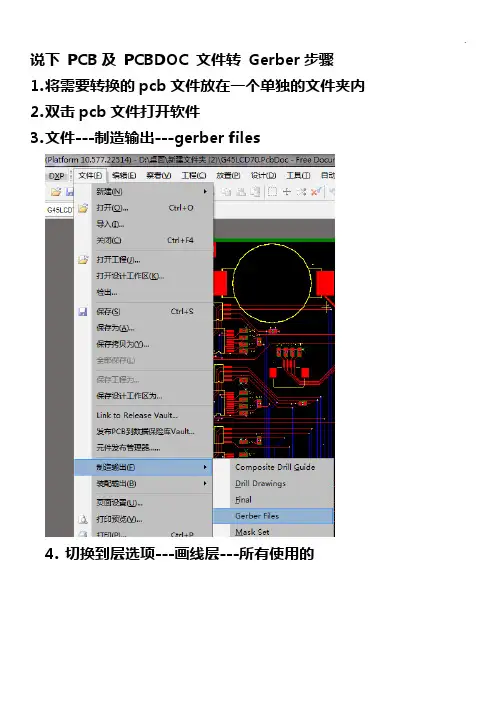496x702 pixels.
Task: Click the line "4. 切换到层选项---画线层---所有使用的"
Action: point(179,554)
